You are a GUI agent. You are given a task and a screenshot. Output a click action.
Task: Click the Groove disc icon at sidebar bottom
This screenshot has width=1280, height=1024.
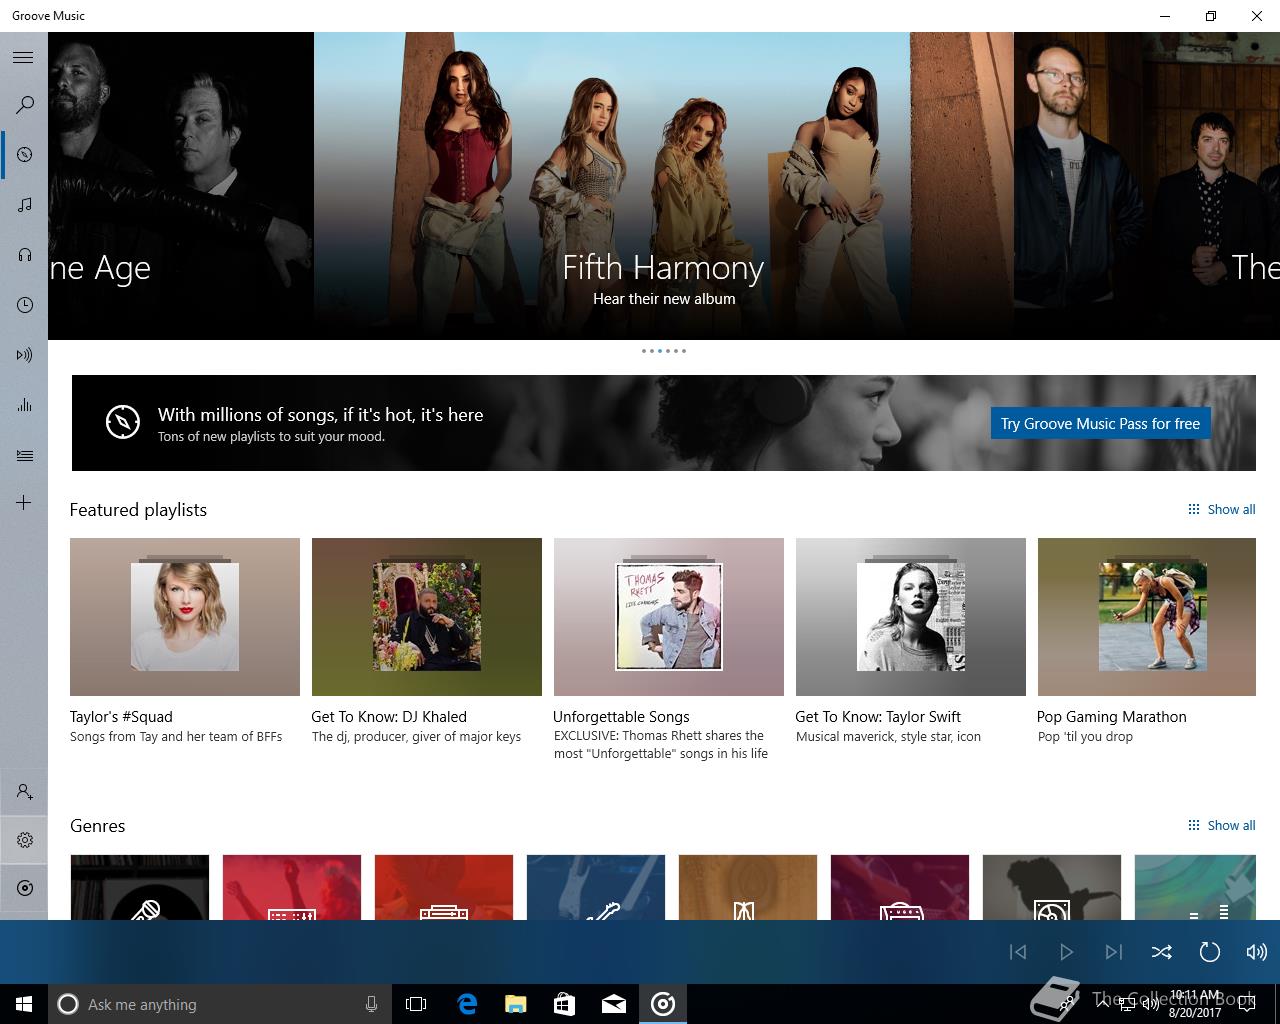coord(24,888)
